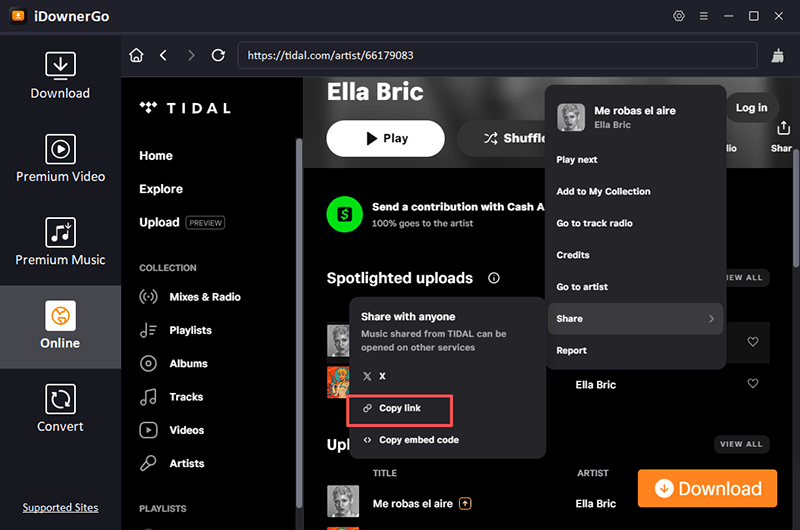Click Me robas el aire track title in list
Image resolution: width=800 pixels, height=530 pixels.
point(413,503)
